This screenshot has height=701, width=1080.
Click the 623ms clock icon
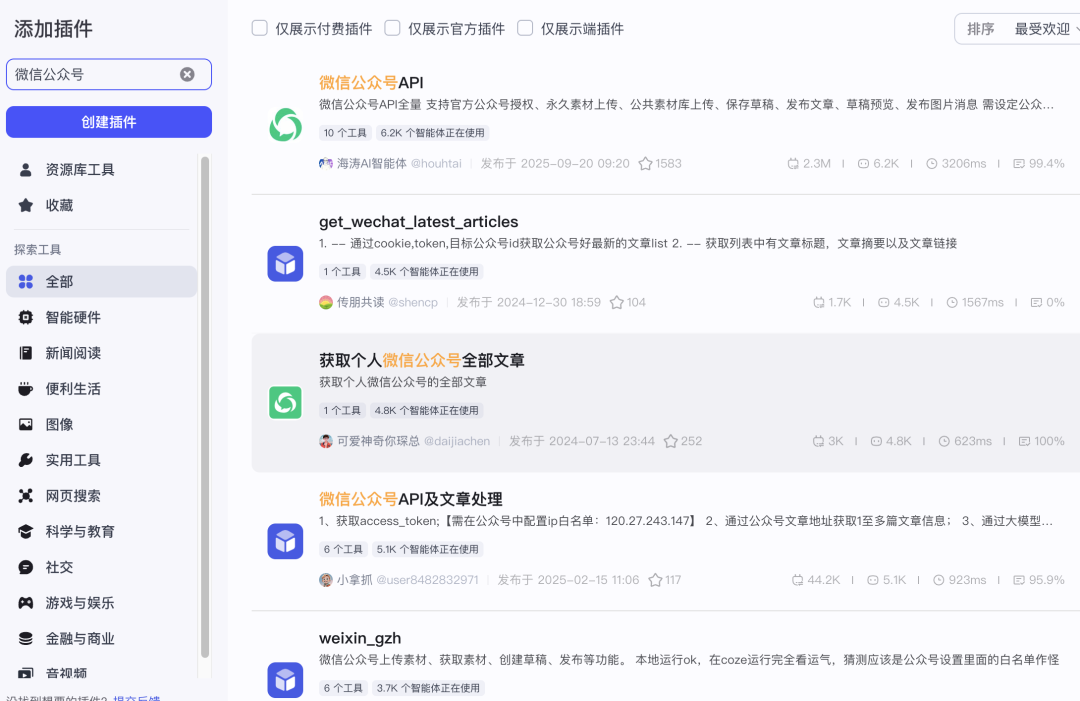[944, 441]
